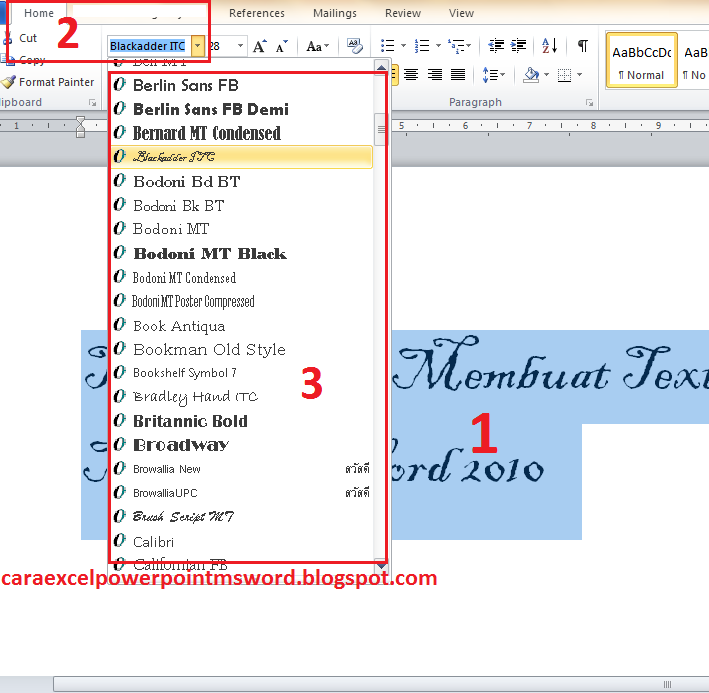Choose Browallia New font
The image size is (709, 693).
242,469
